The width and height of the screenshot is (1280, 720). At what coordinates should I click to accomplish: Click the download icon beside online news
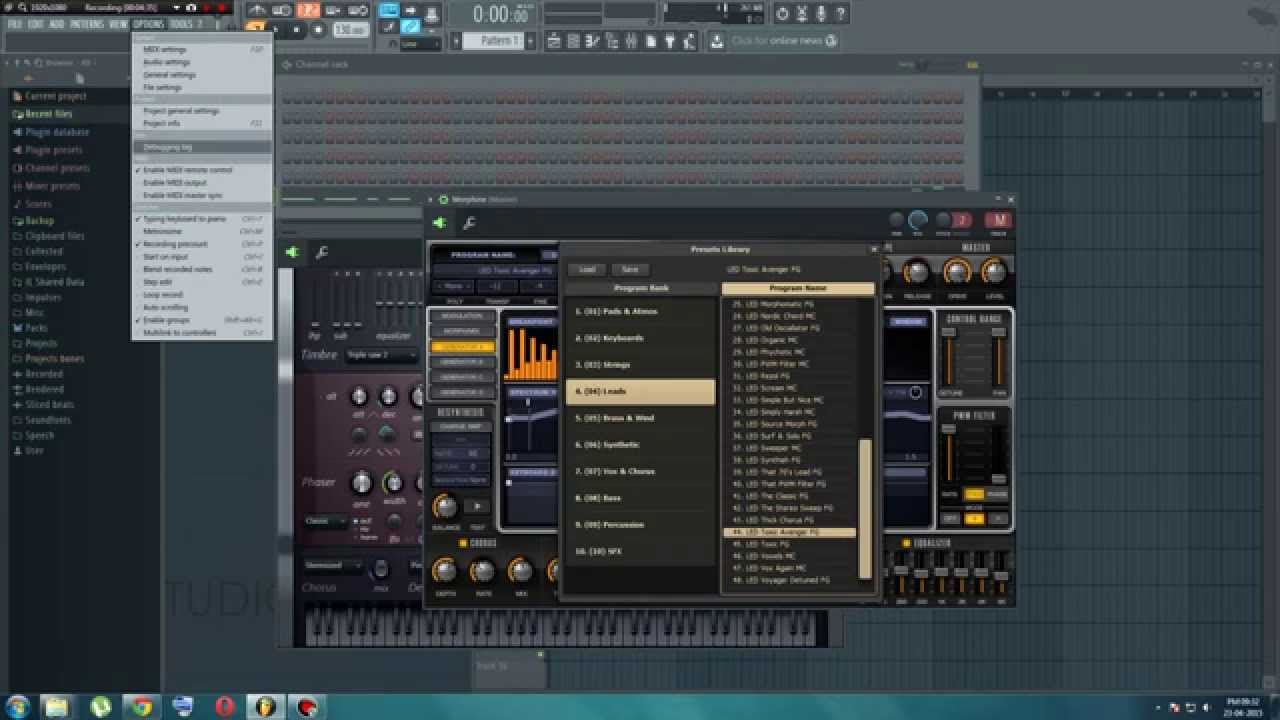717,41
